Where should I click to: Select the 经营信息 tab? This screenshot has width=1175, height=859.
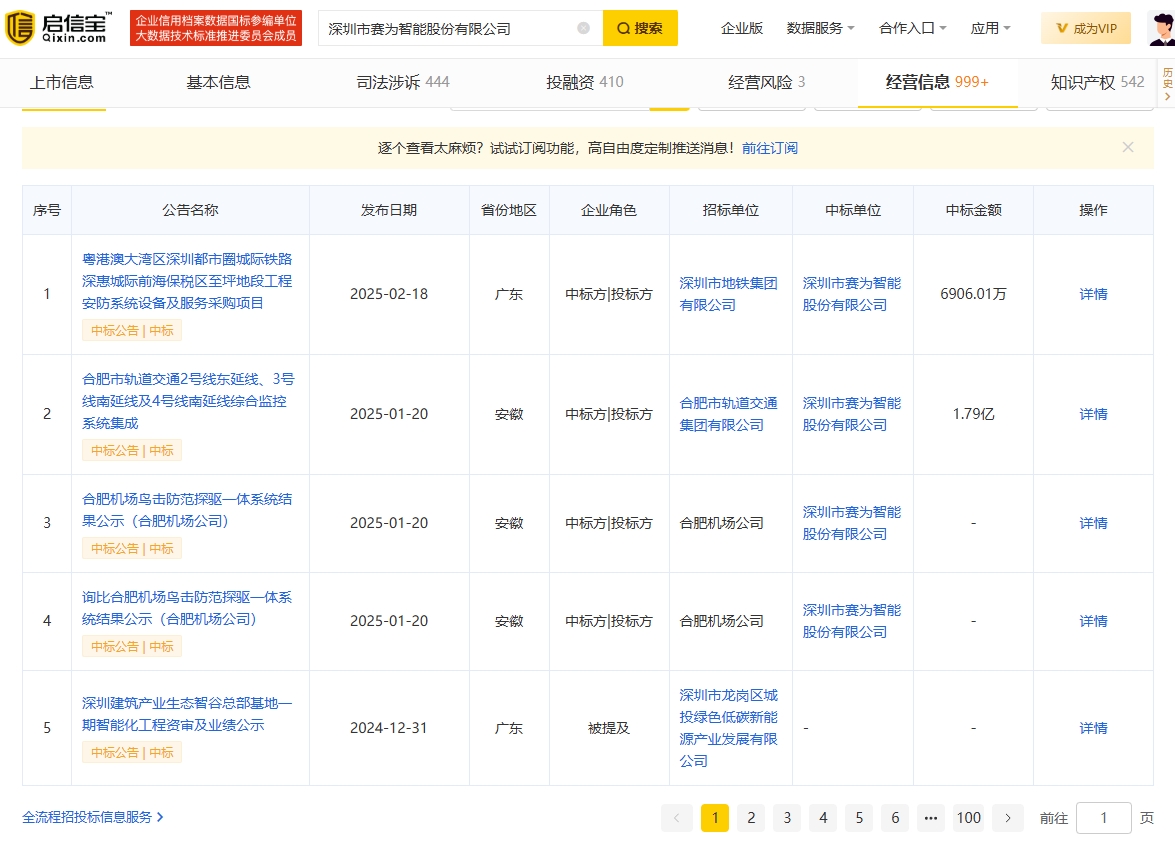[937, 82]
